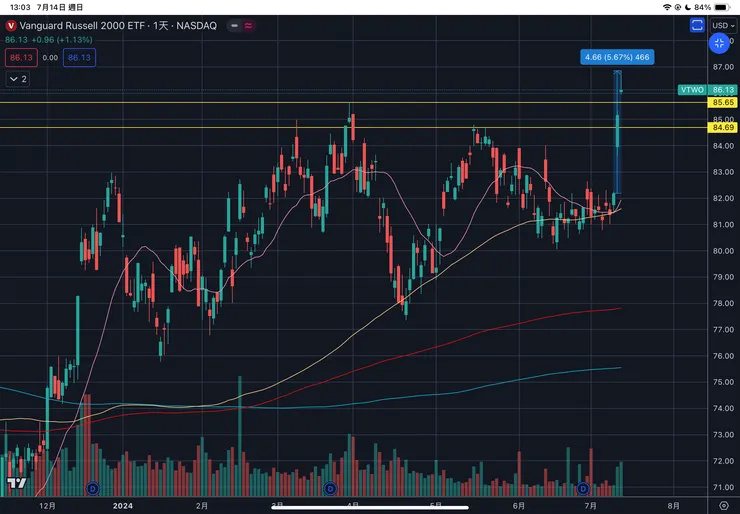The width and height of the screenshot is (740, 514).
Task: Select the blue price range measurement box
Action: point(617,132)
